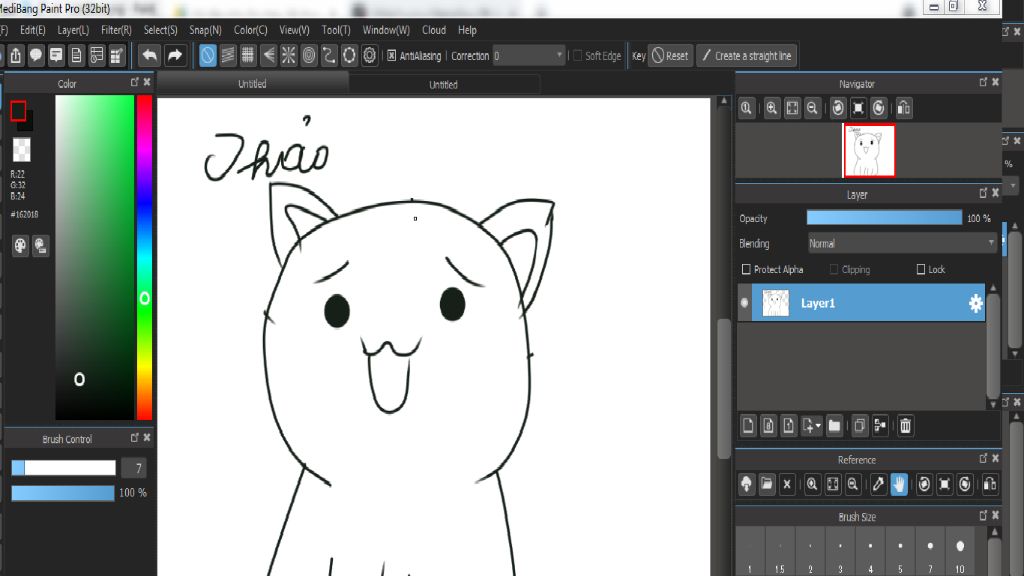The height and width of the screenshot is (576, 1024).
Task: Click the Redo arrow in the toolbar
Action: click(x=174, y=56)
